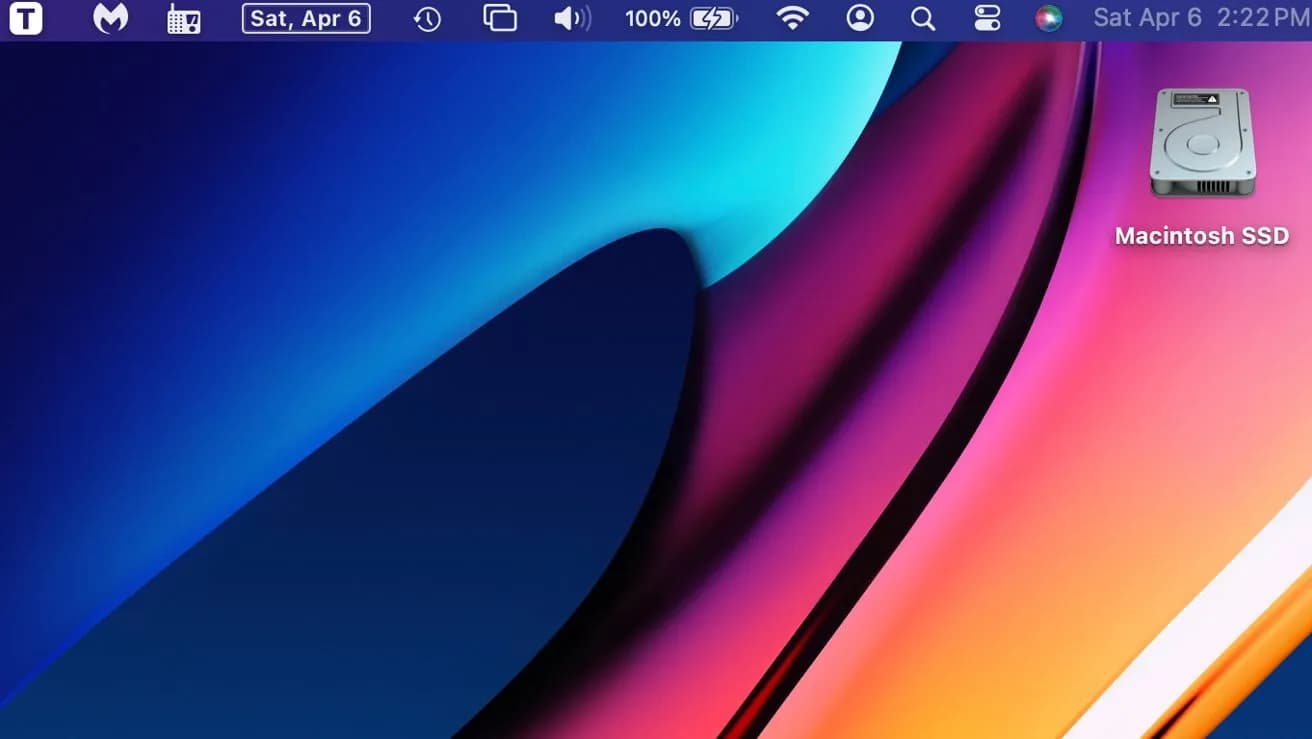Click the "Sat Apr 6 2:22 PM" clock
The image size is (1312, 739).
pyautogui.click(x=1200, y=19)
